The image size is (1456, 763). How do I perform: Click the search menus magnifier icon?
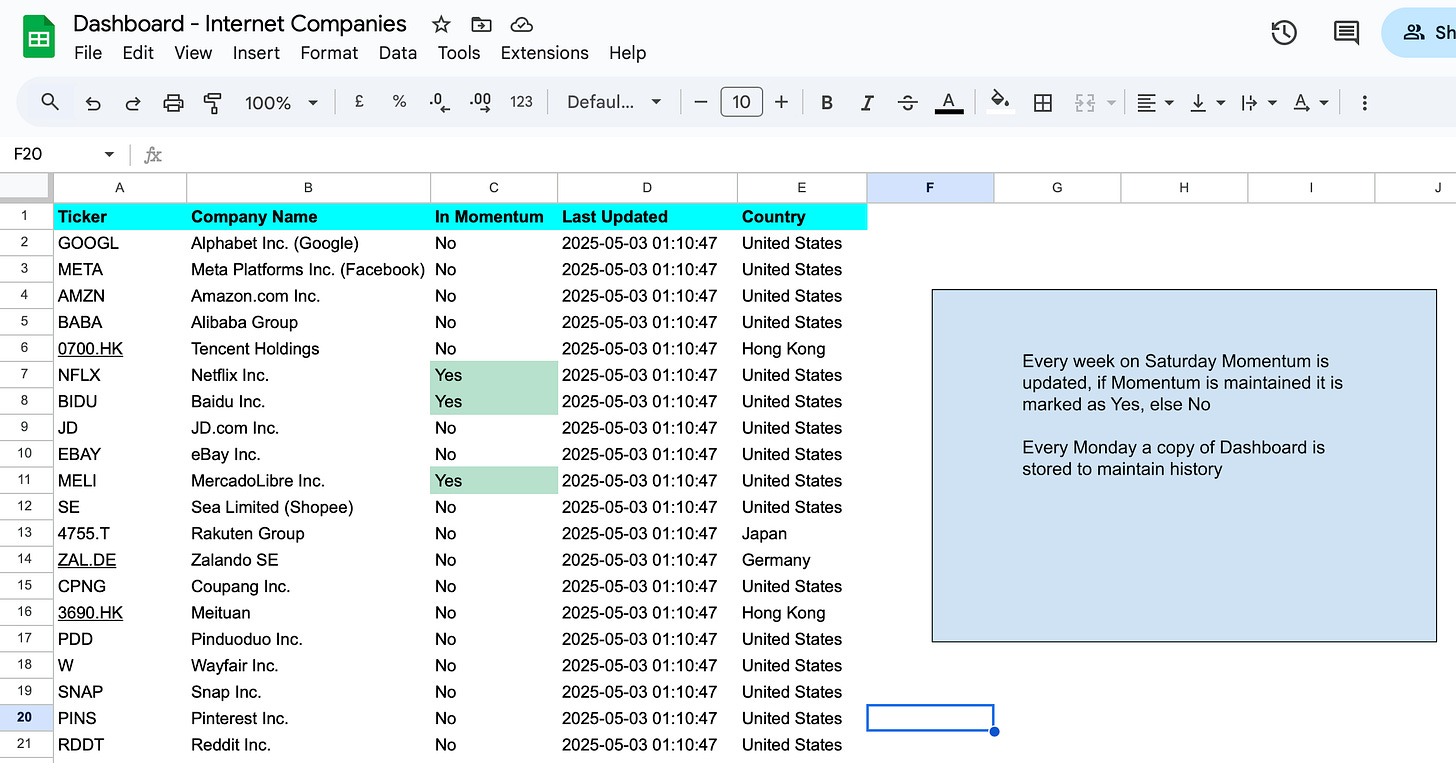pos(50,102)
